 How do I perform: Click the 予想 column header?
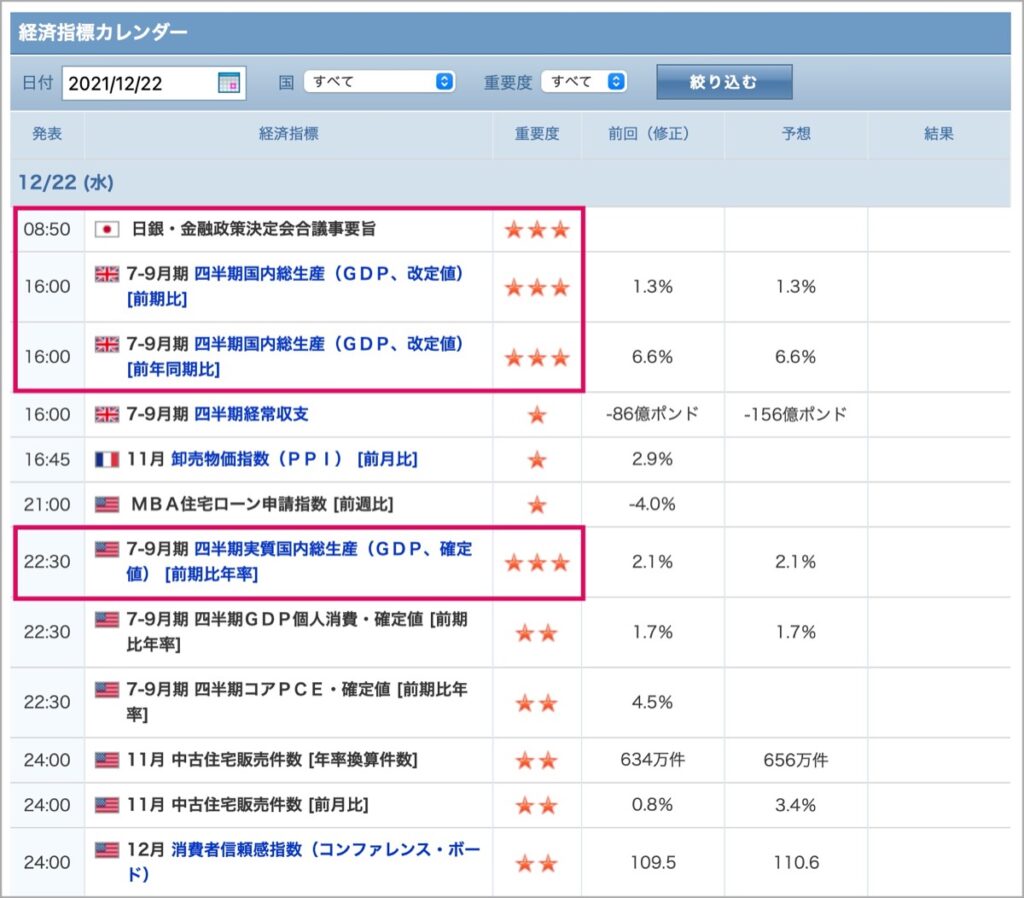click(x=796, y=134)
